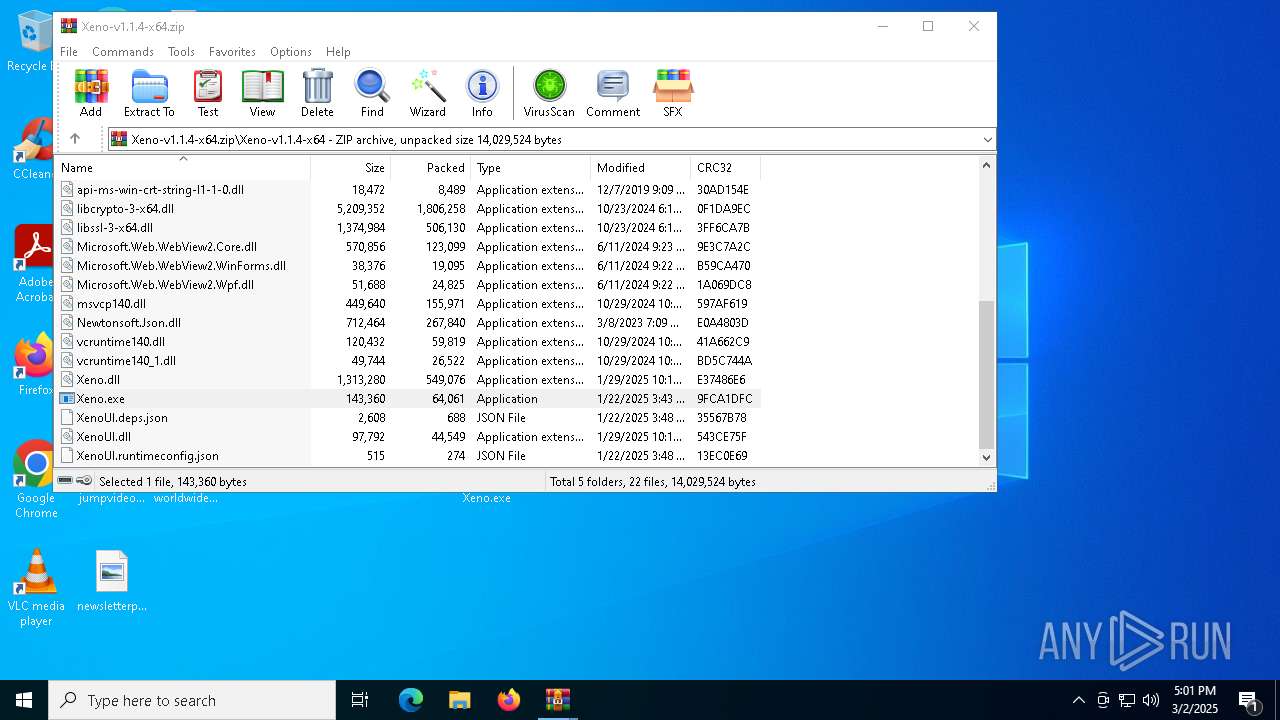1280x720 pixels.
Task: Select Xeno.exe in file list
Action: tap(408, 398)
